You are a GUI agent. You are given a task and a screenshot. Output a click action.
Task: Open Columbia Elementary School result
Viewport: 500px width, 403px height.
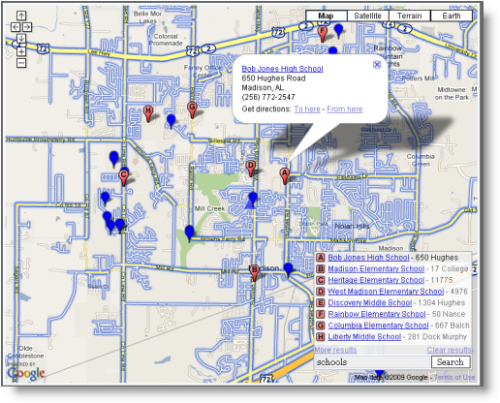378,325
